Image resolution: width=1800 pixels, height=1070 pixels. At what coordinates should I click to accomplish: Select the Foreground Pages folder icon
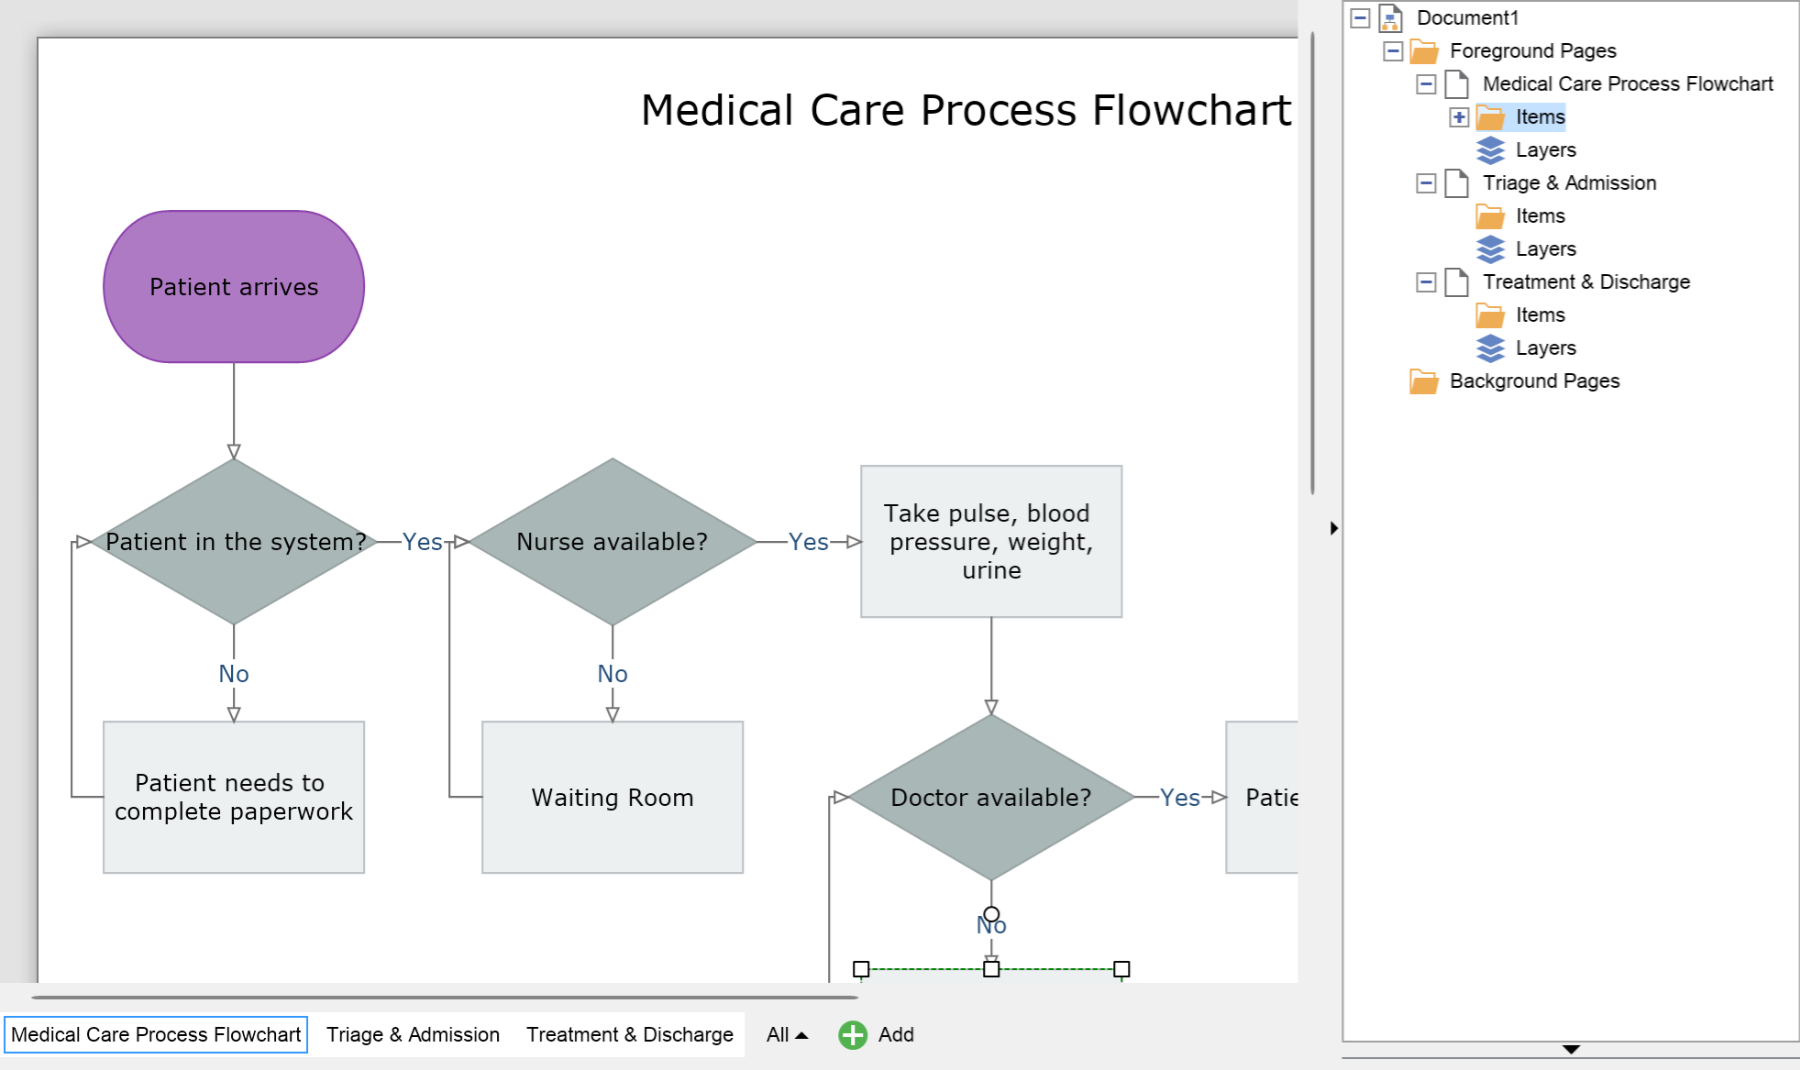click(x=1424, y=51)
